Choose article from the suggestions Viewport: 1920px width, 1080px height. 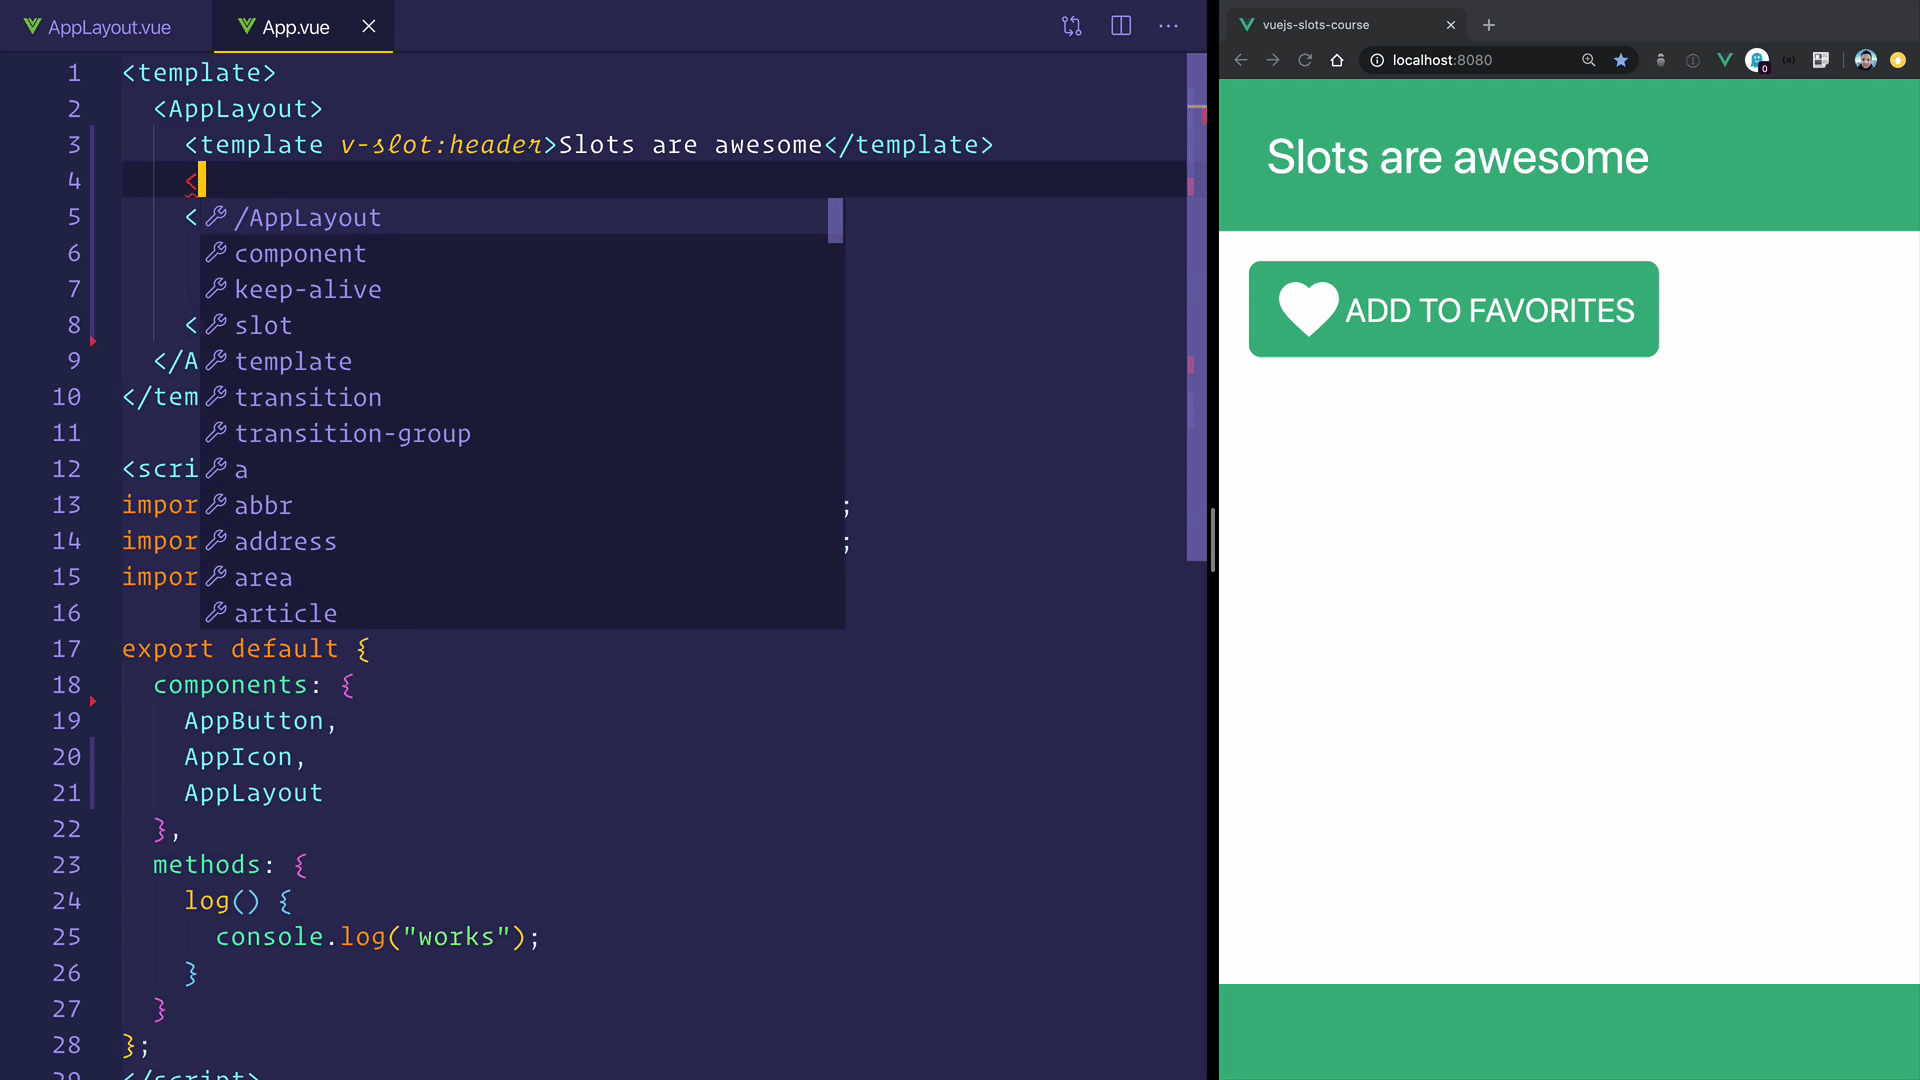[x=514, y=613]
